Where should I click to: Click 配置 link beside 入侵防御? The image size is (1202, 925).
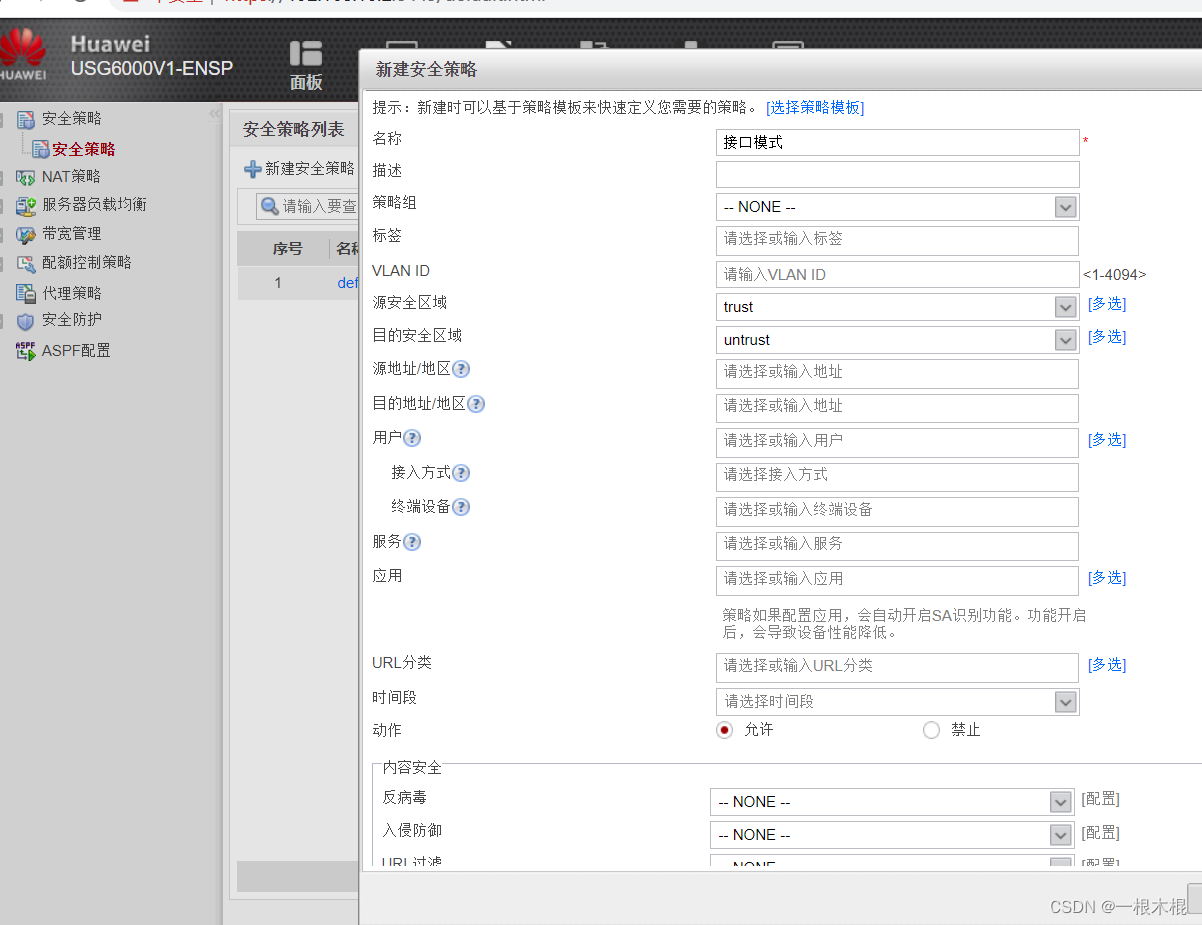click(x=1100, y=833)
